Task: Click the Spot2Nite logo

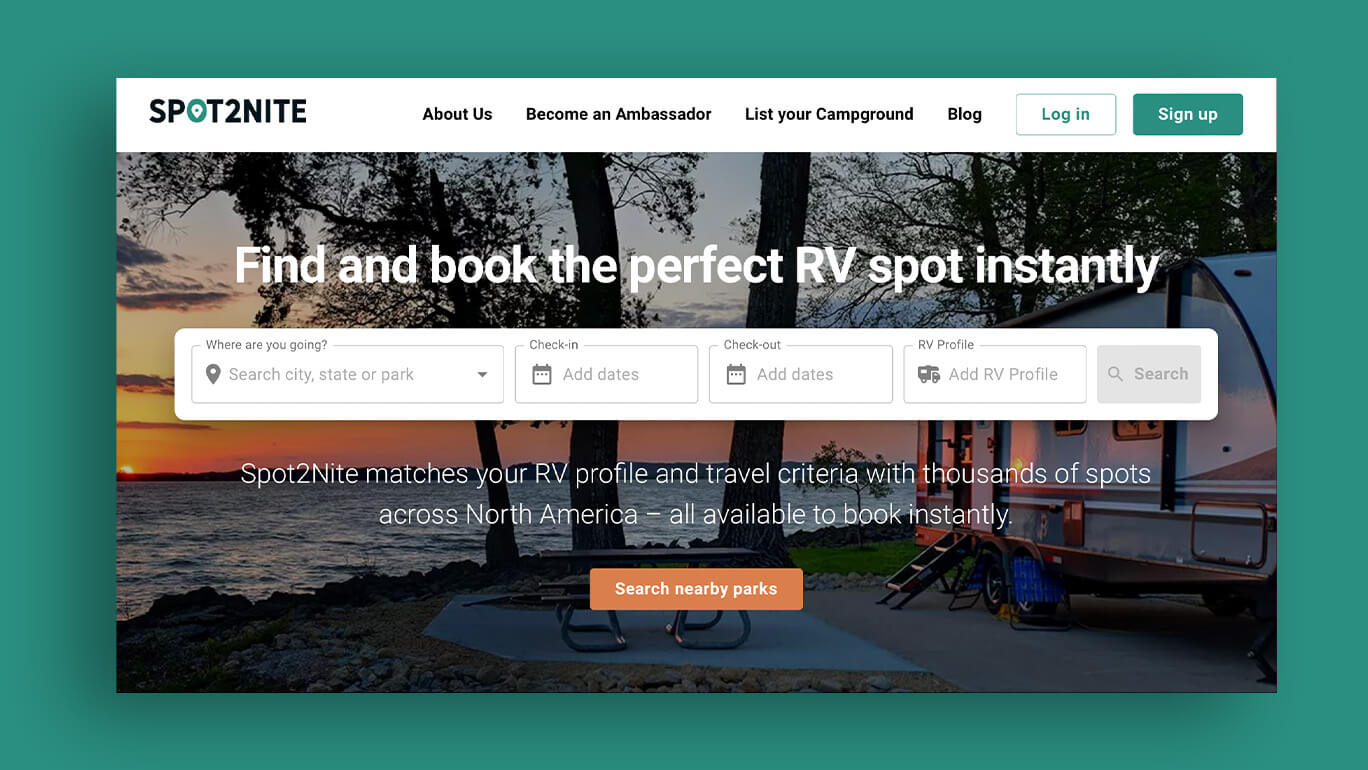Action: 228,112
